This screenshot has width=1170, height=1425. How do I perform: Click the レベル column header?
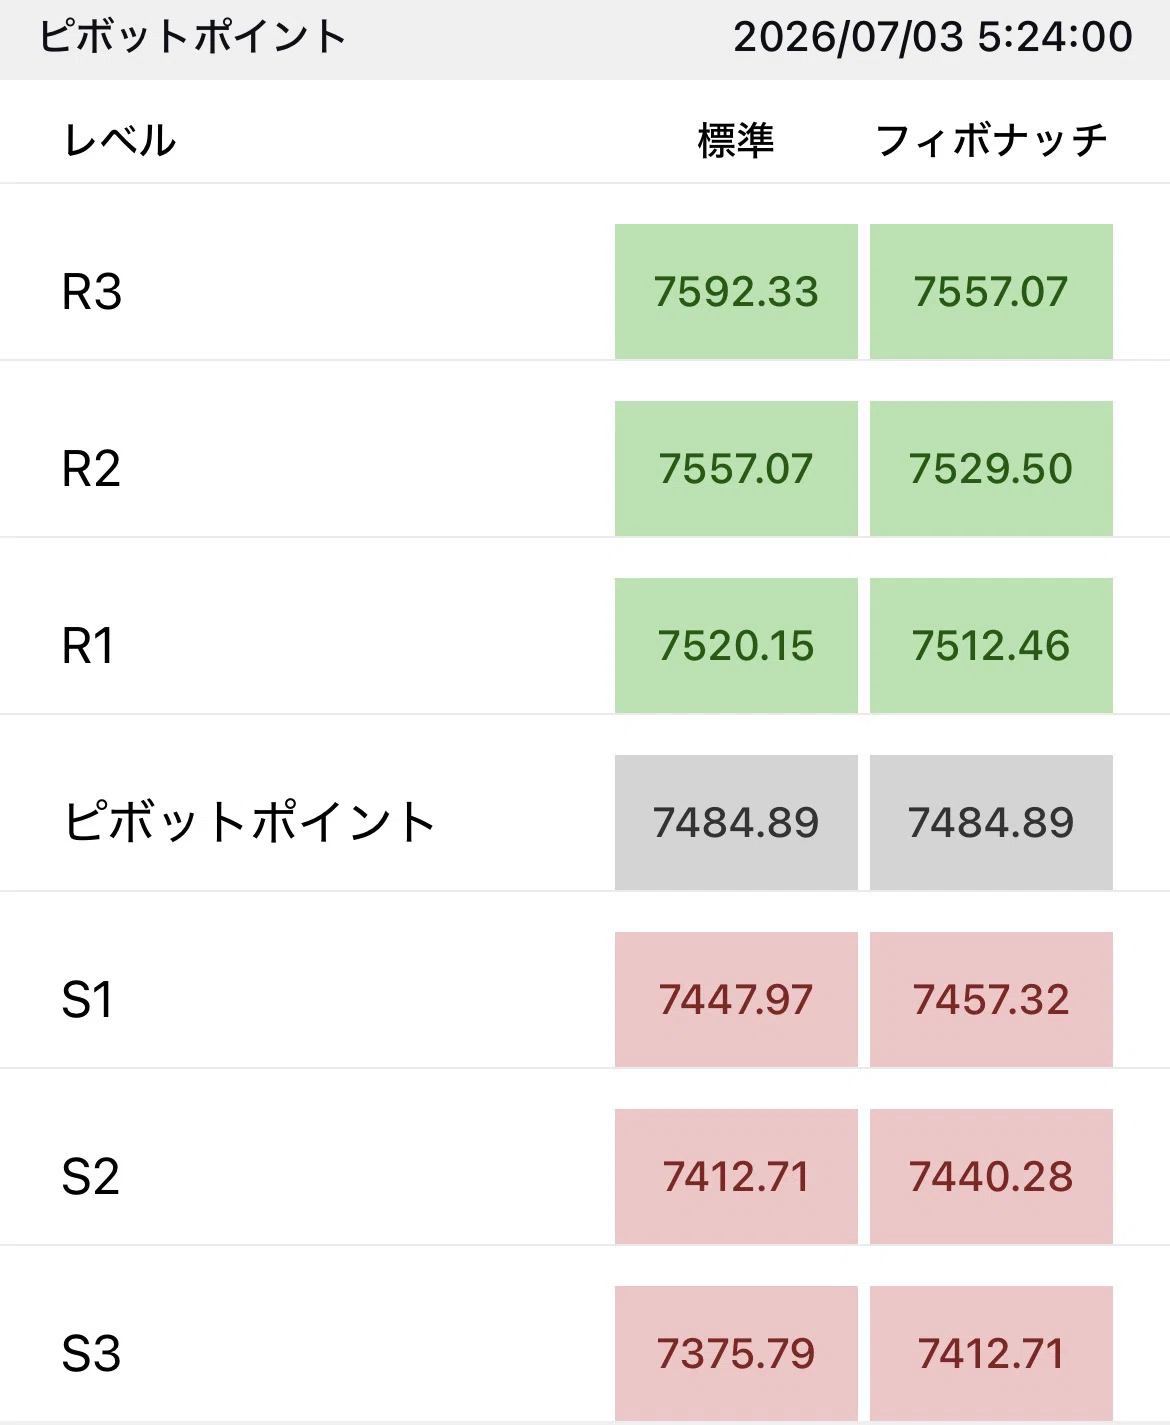tap(120, 140)
